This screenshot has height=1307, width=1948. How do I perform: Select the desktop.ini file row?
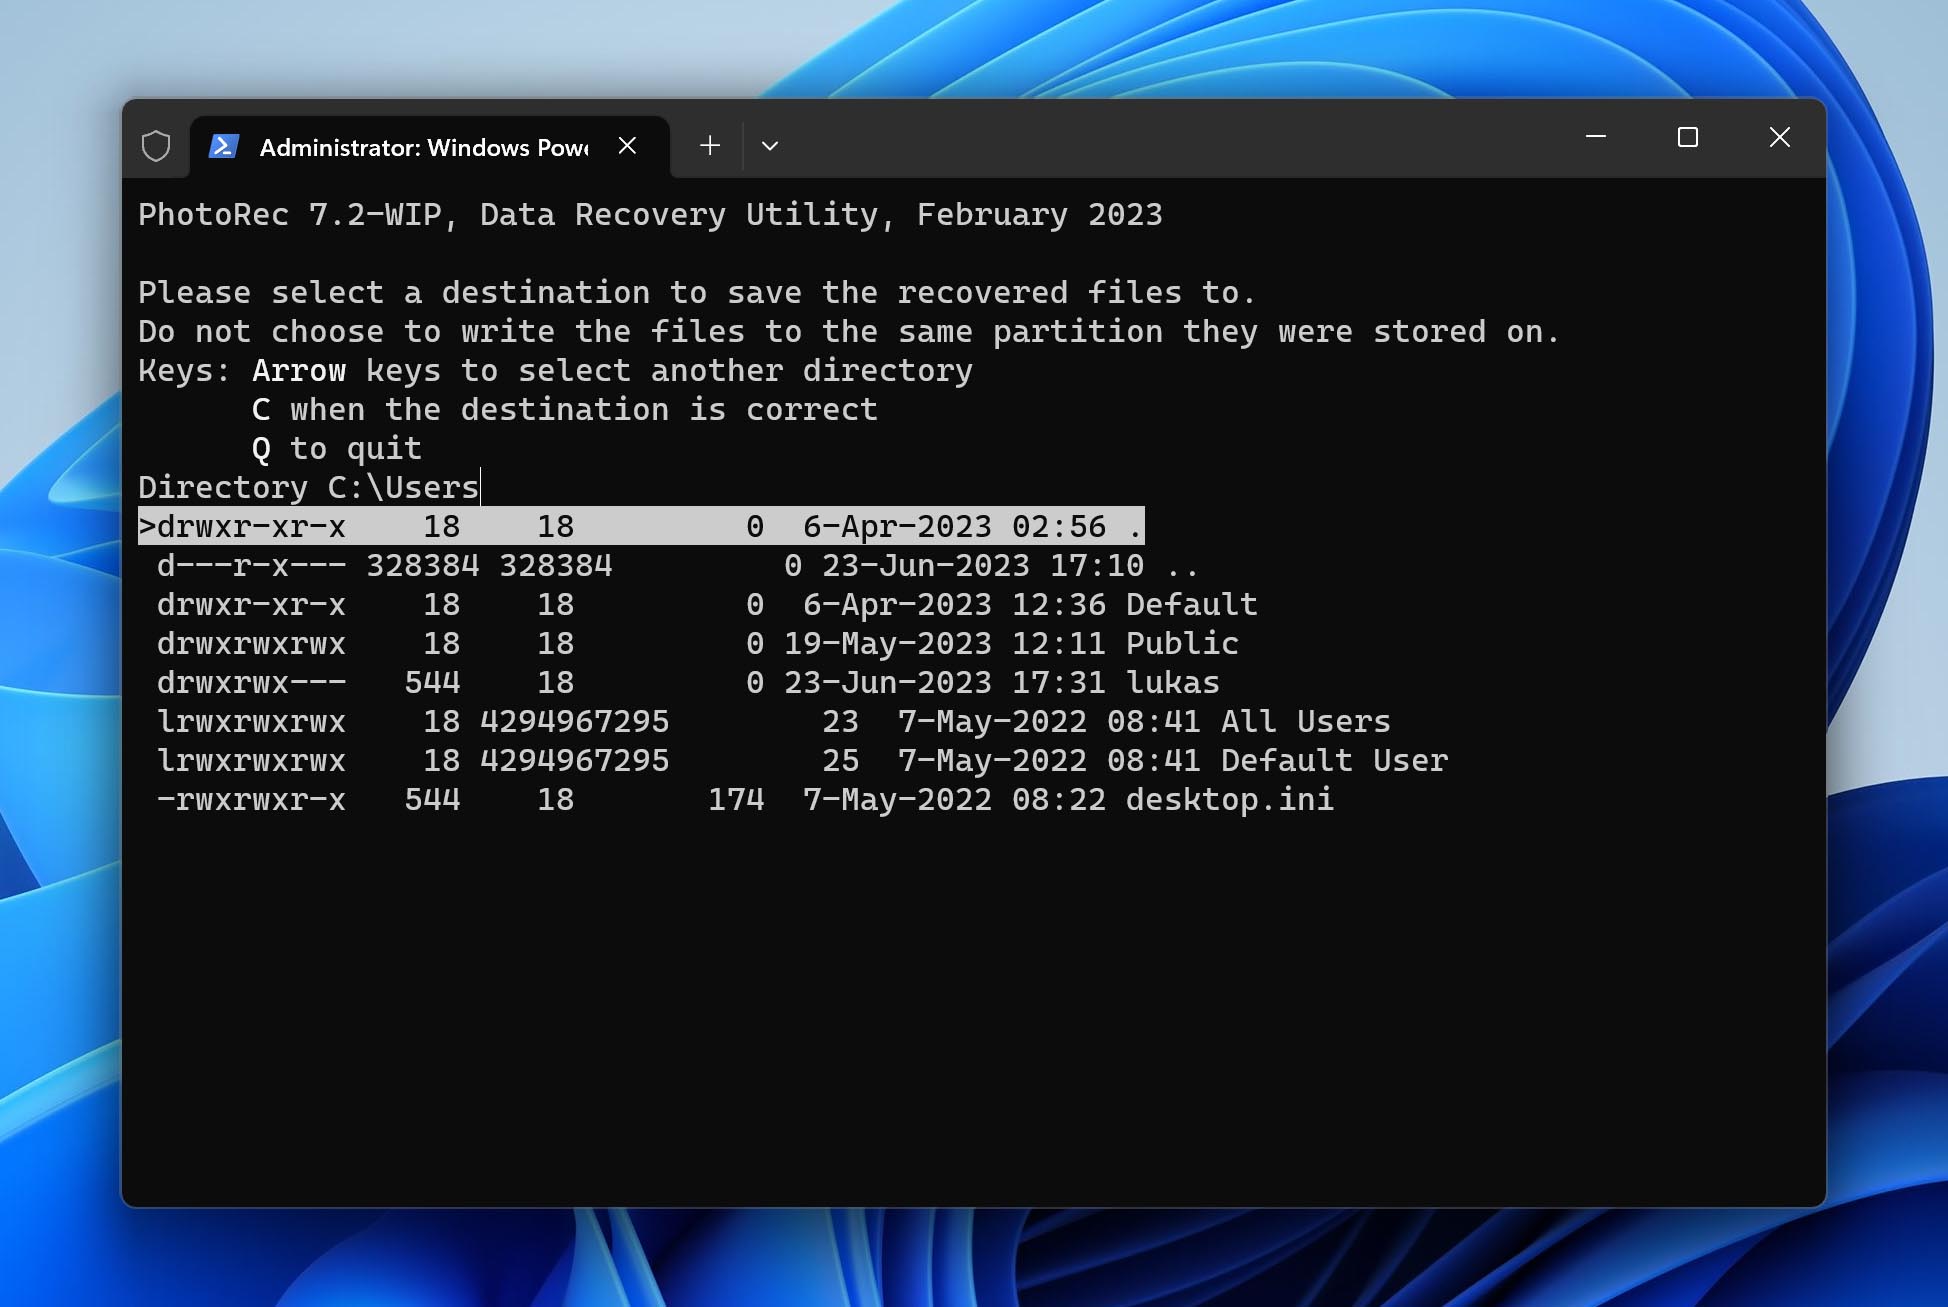(745, 799)
